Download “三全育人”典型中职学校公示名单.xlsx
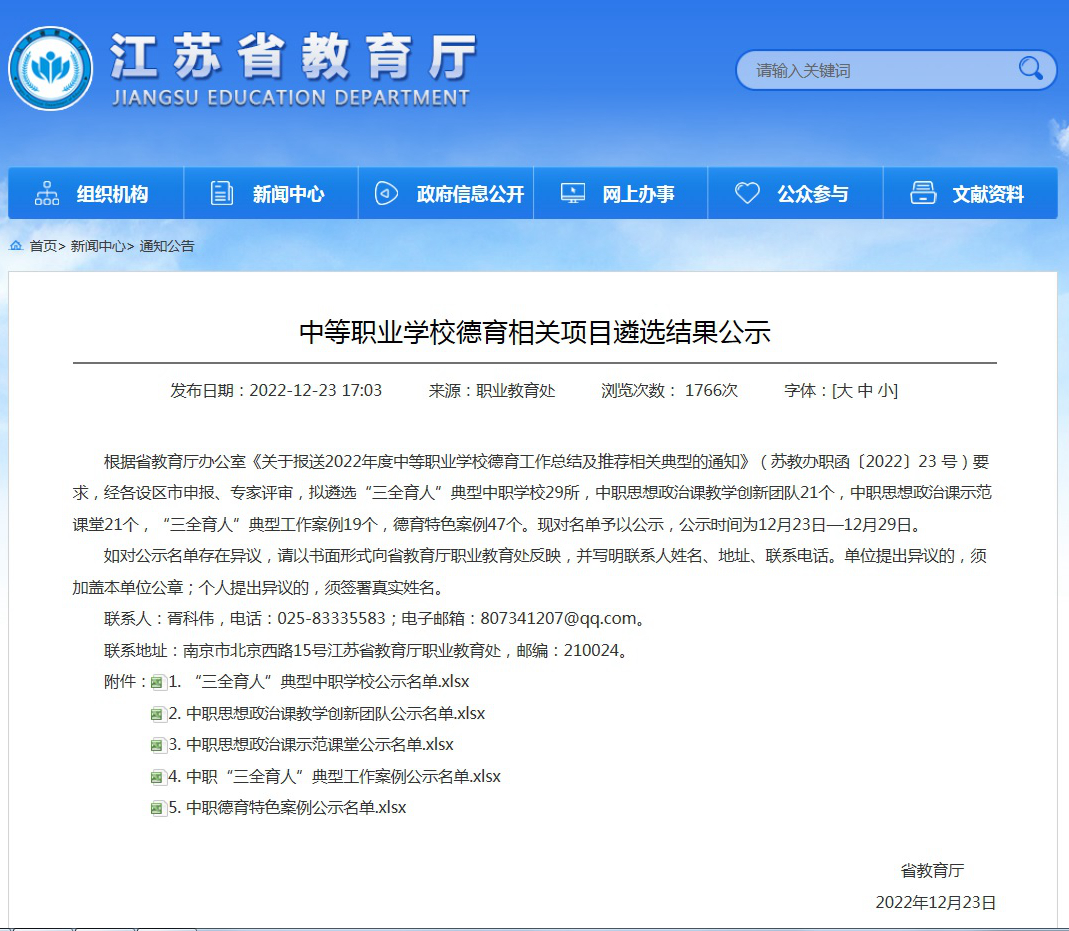 coord(319,682)
